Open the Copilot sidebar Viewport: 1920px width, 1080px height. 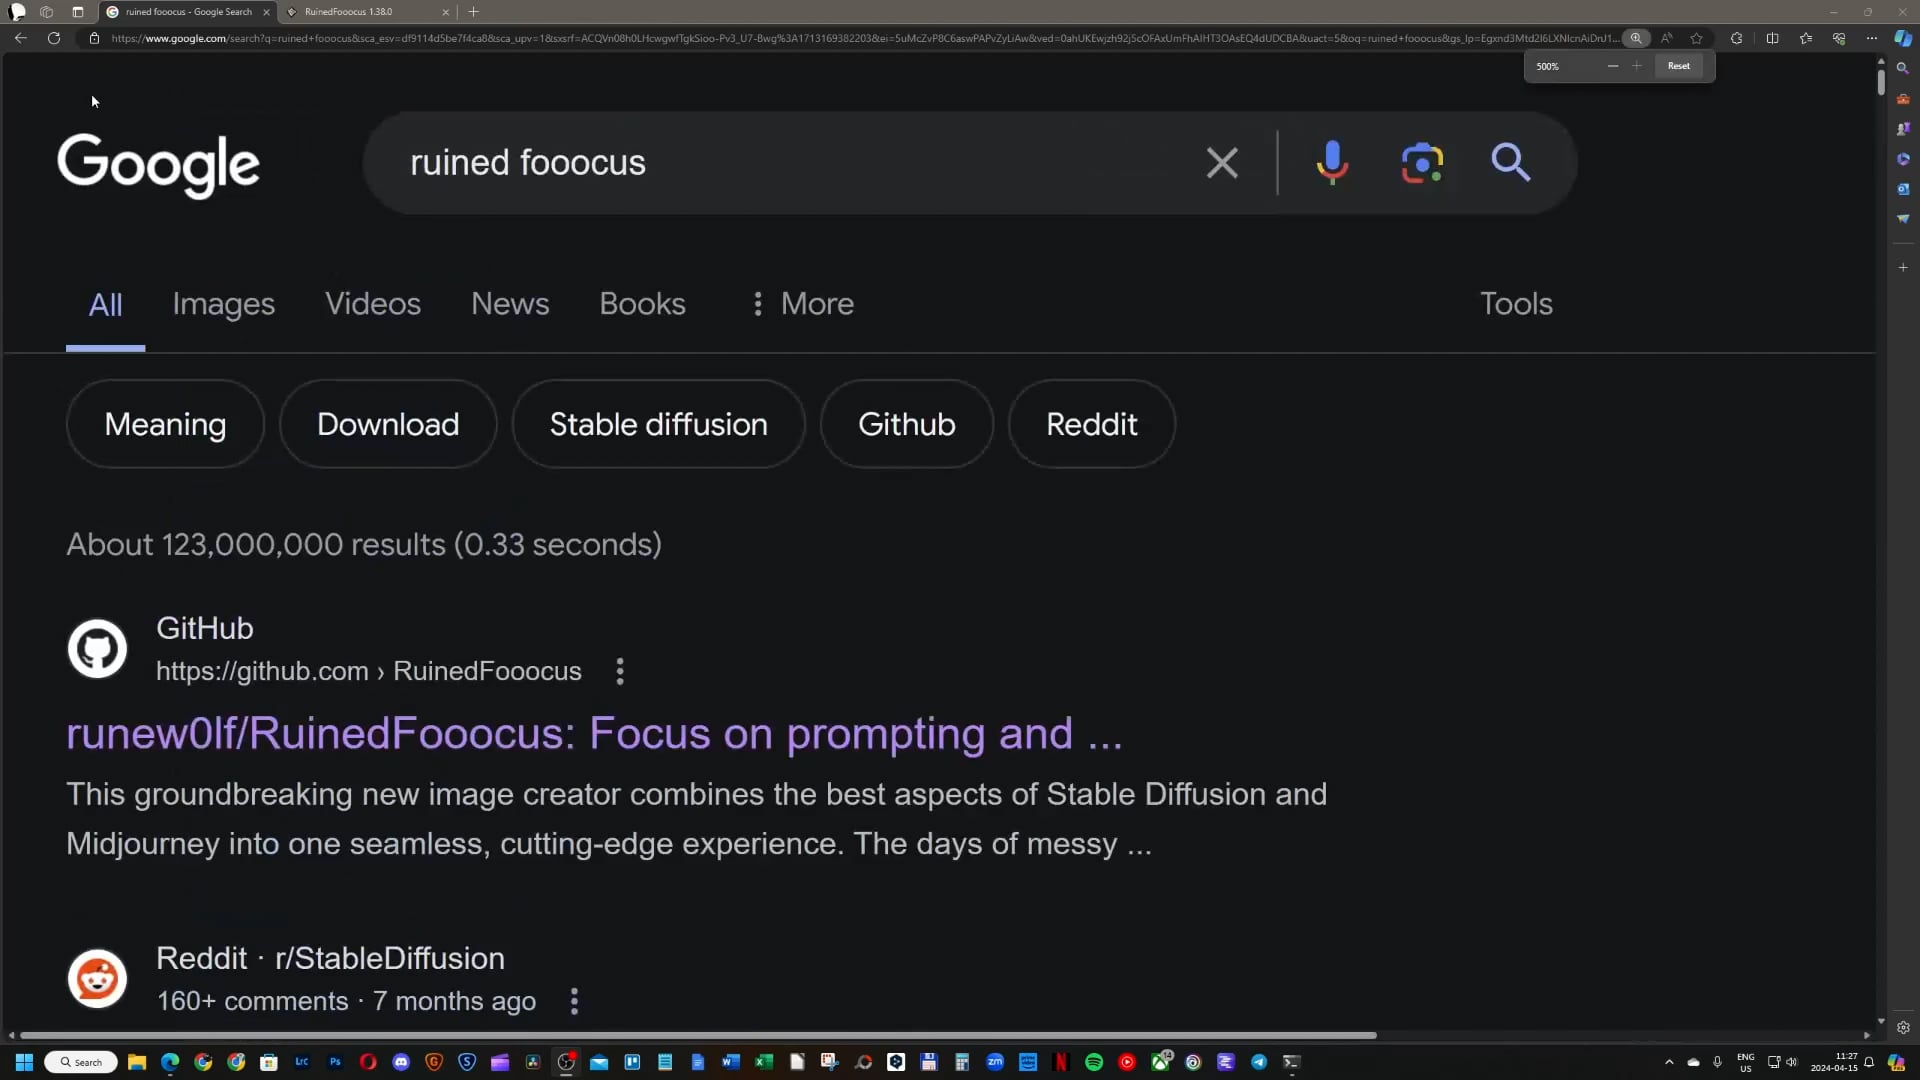[x=1903, y=38]
